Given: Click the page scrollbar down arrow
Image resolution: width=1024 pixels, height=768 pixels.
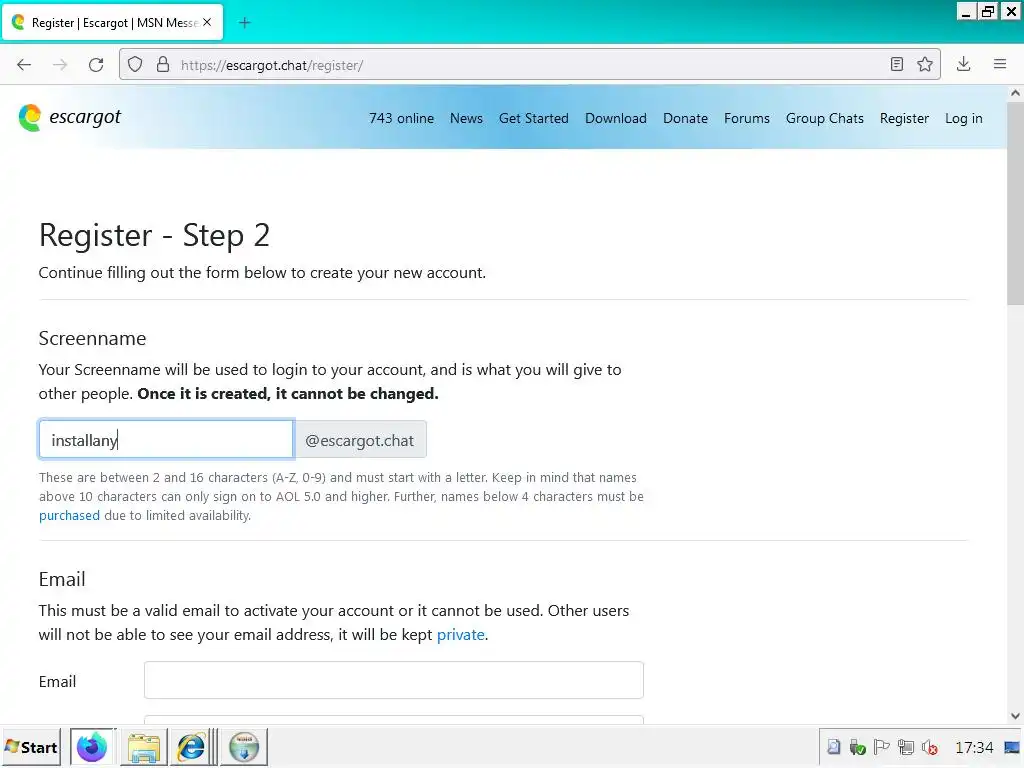Looking at the screenshot, I should (x=1015, y=716).
